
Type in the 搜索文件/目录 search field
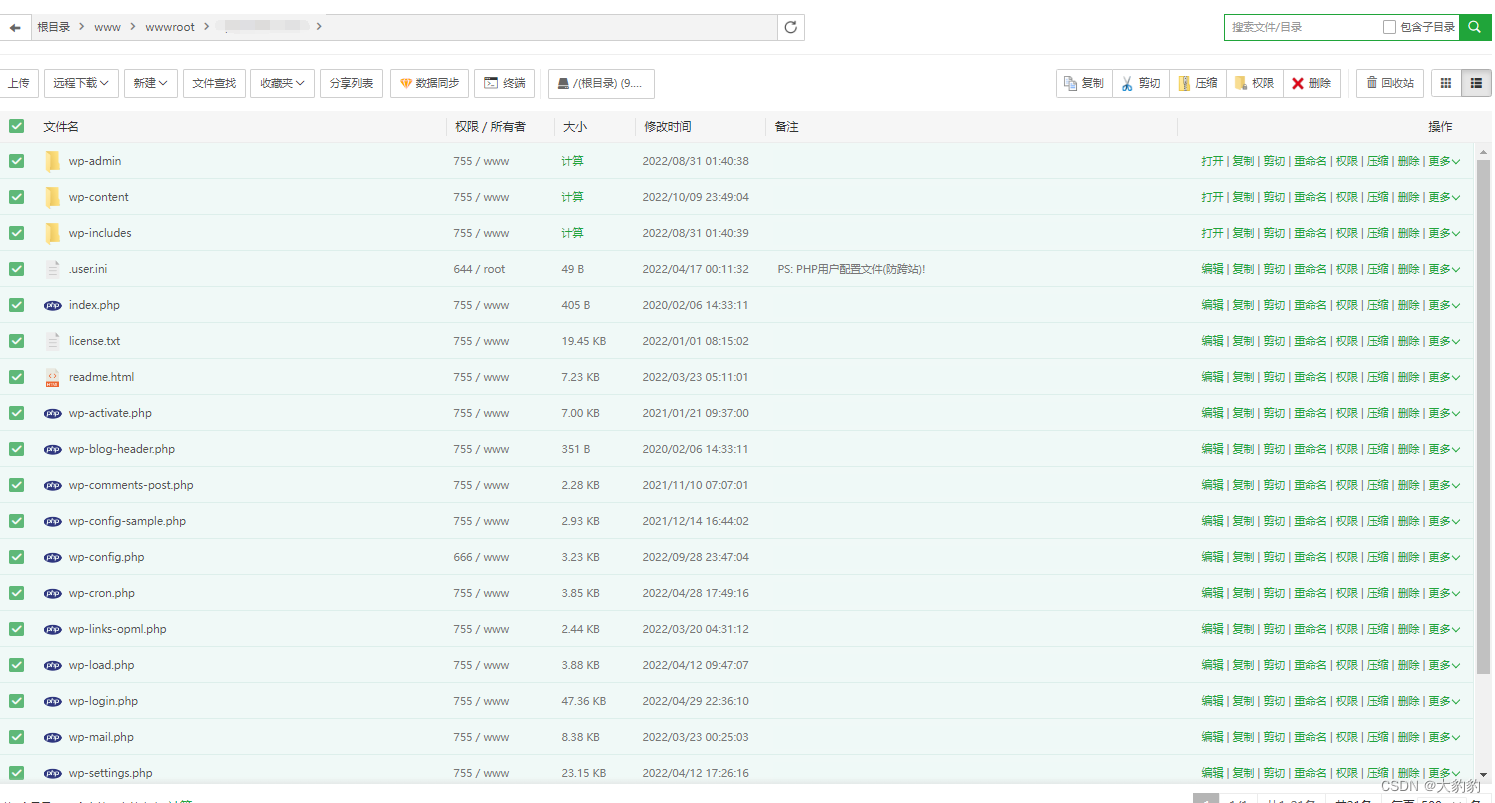pos(1300,28)
